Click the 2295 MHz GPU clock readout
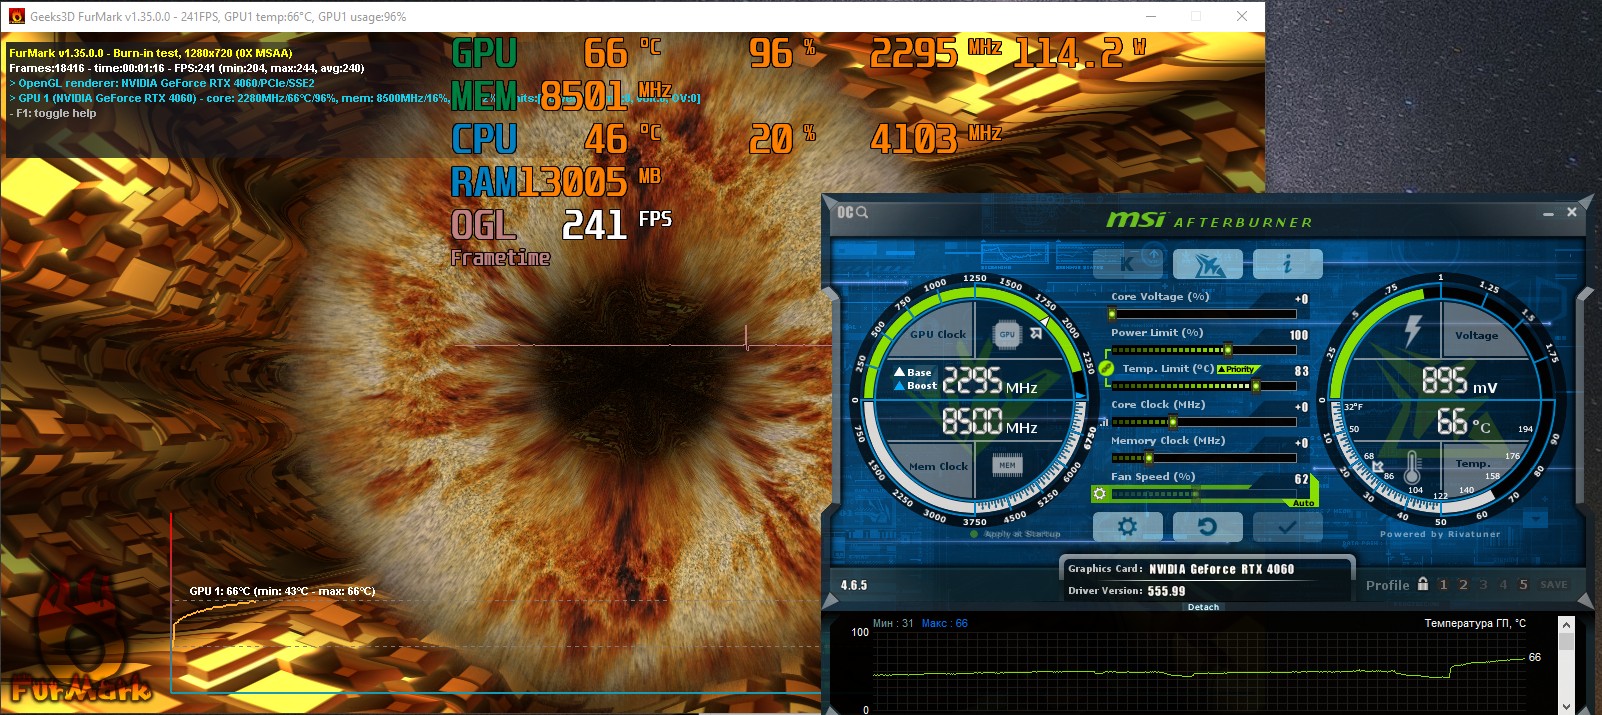 click(989, 381)
